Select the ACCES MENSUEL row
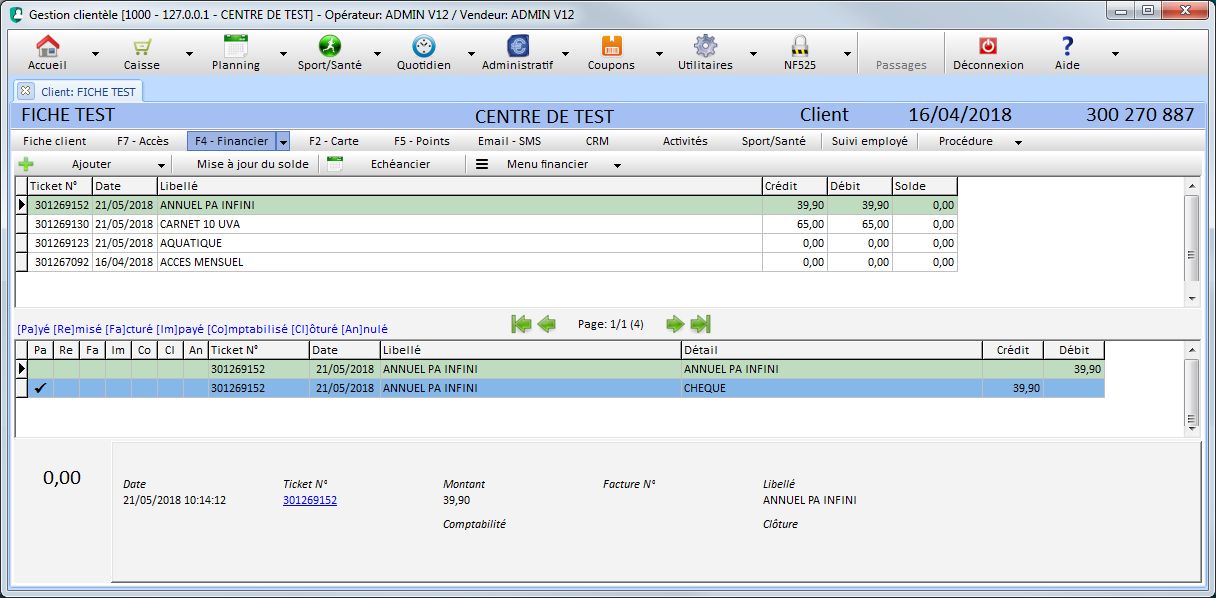The width and height of the screenshot is (1216, 598). 487,262
